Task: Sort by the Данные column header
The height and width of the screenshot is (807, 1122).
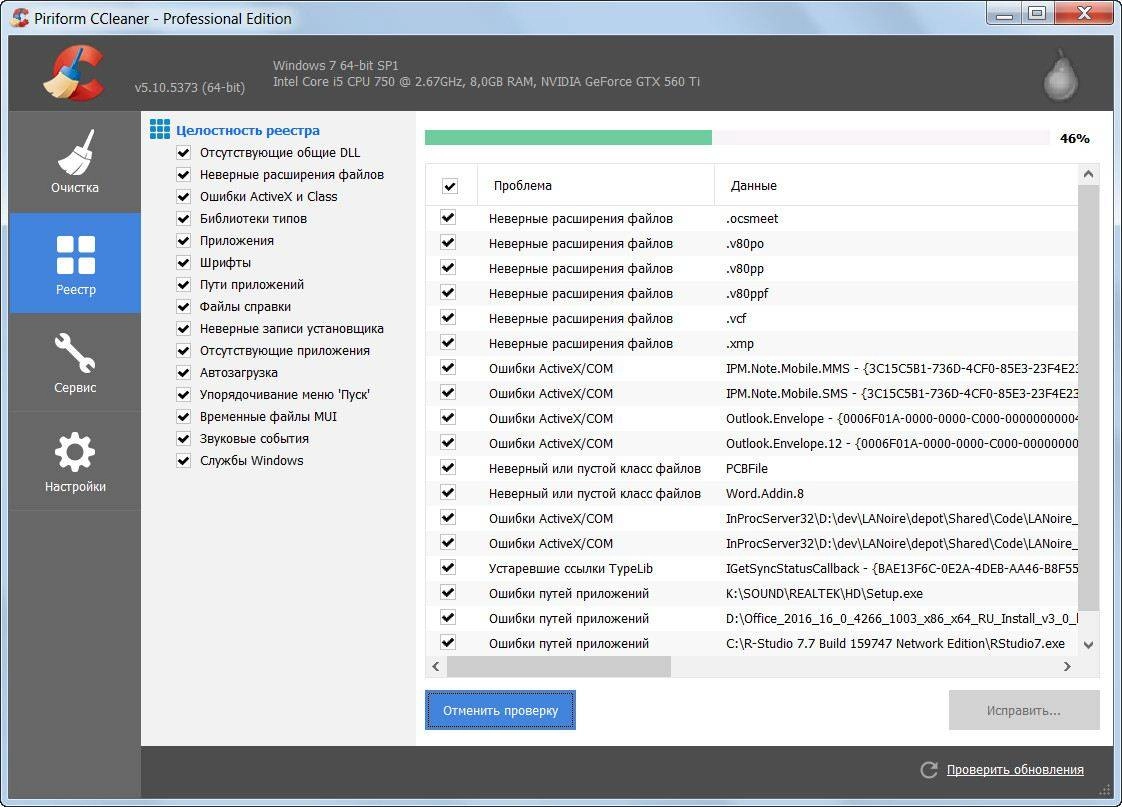Action: click(896, 185)
